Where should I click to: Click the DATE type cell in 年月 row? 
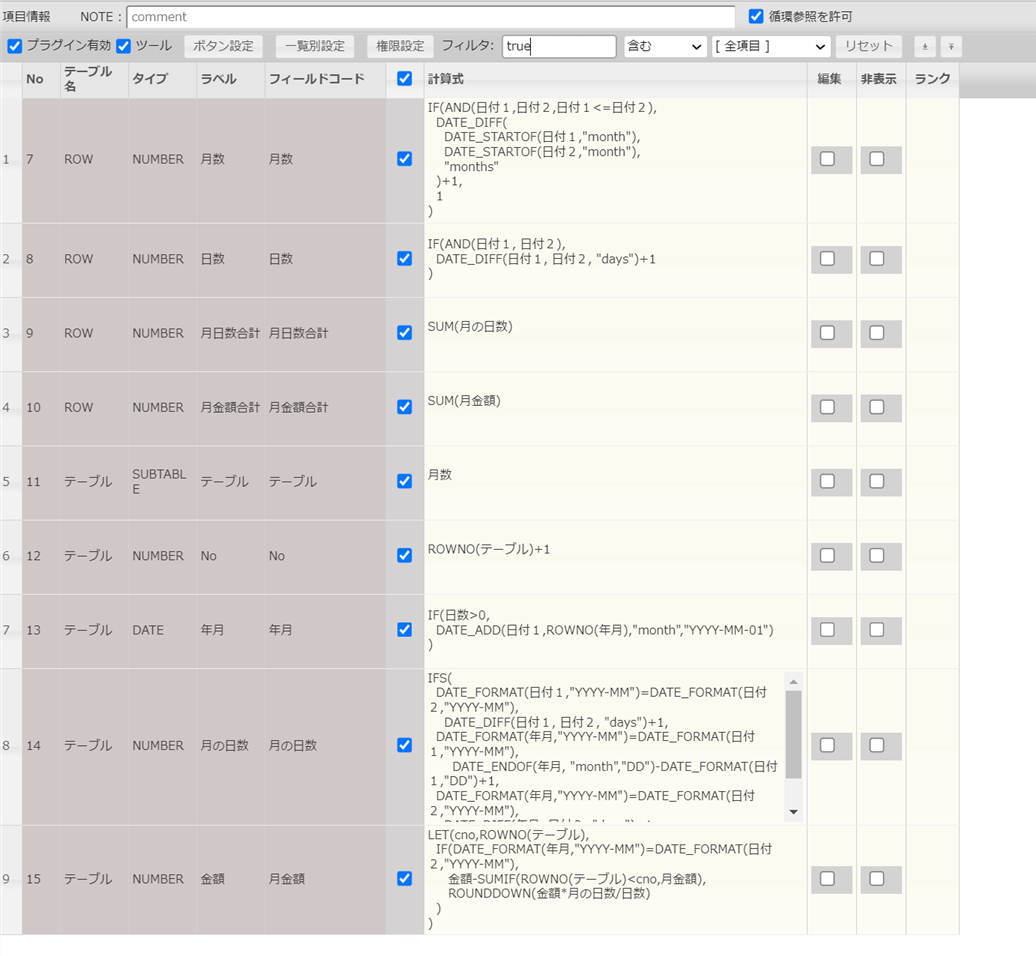[x=162, y=630]
